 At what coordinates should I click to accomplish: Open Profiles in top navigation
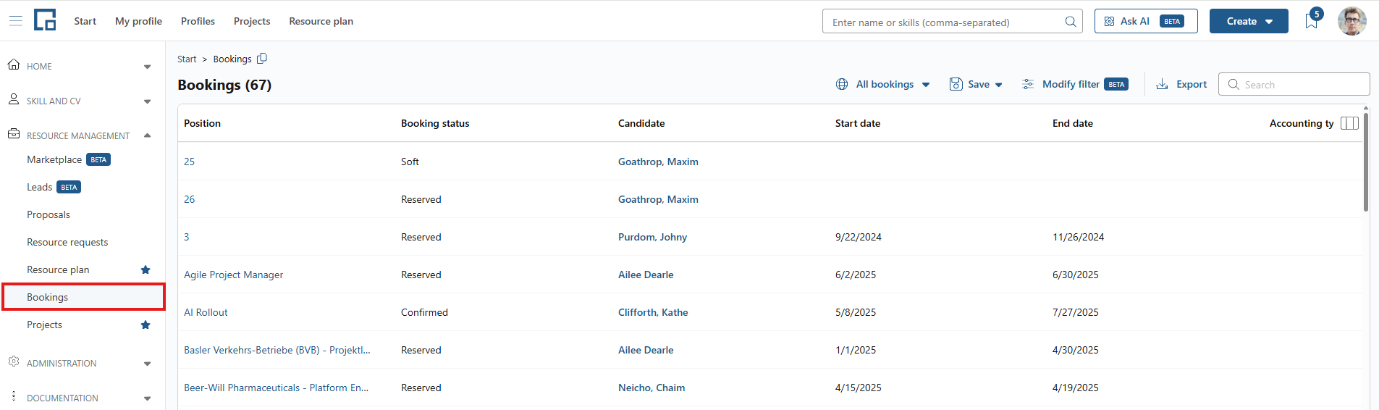click(x=198, y=21)
